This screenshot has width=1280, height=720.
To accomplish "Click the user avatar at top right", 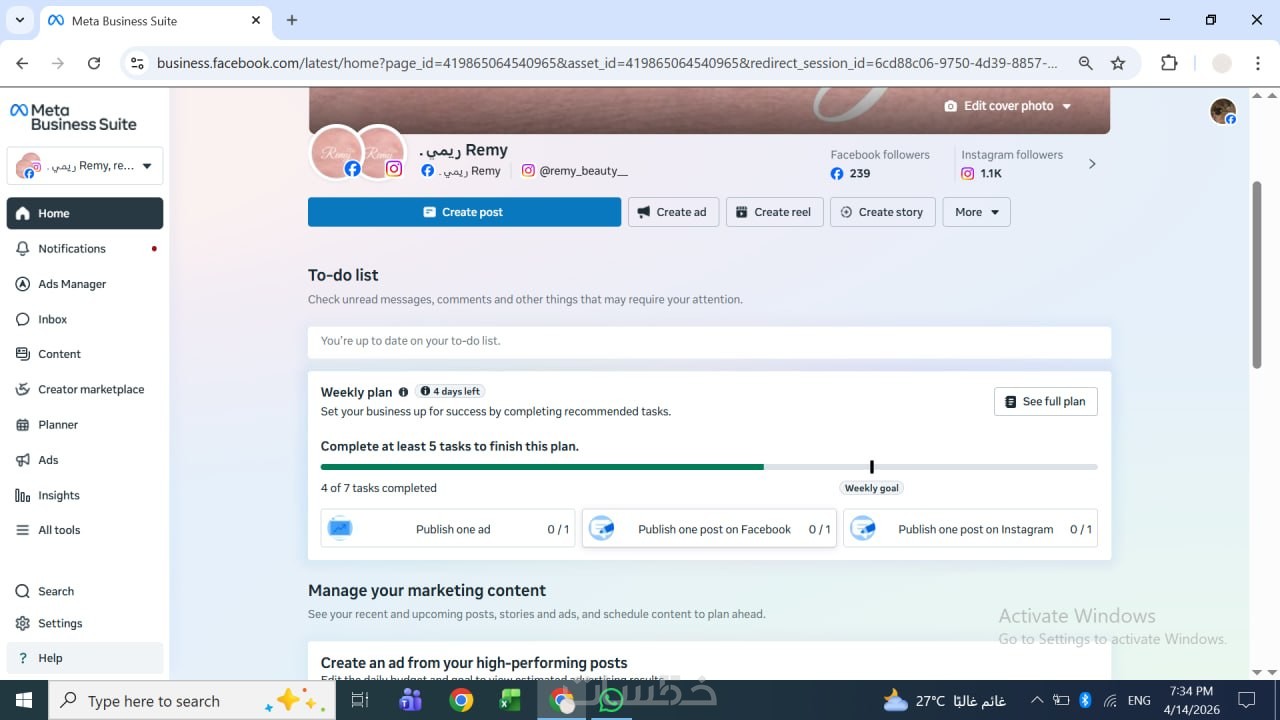I will click(1223, 111).
